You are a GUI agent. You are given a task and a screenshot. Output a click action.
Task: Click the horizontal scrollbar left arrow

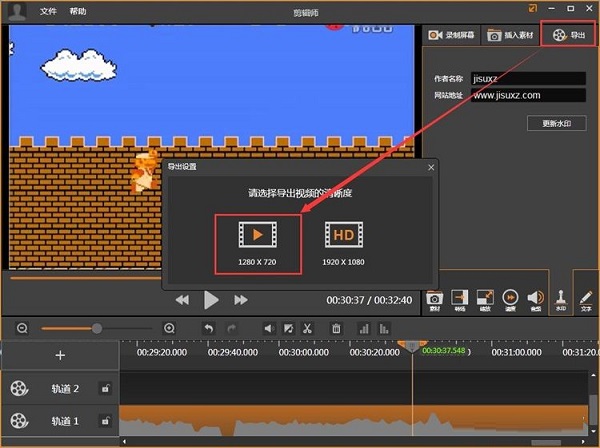click(x=124, y=442)
